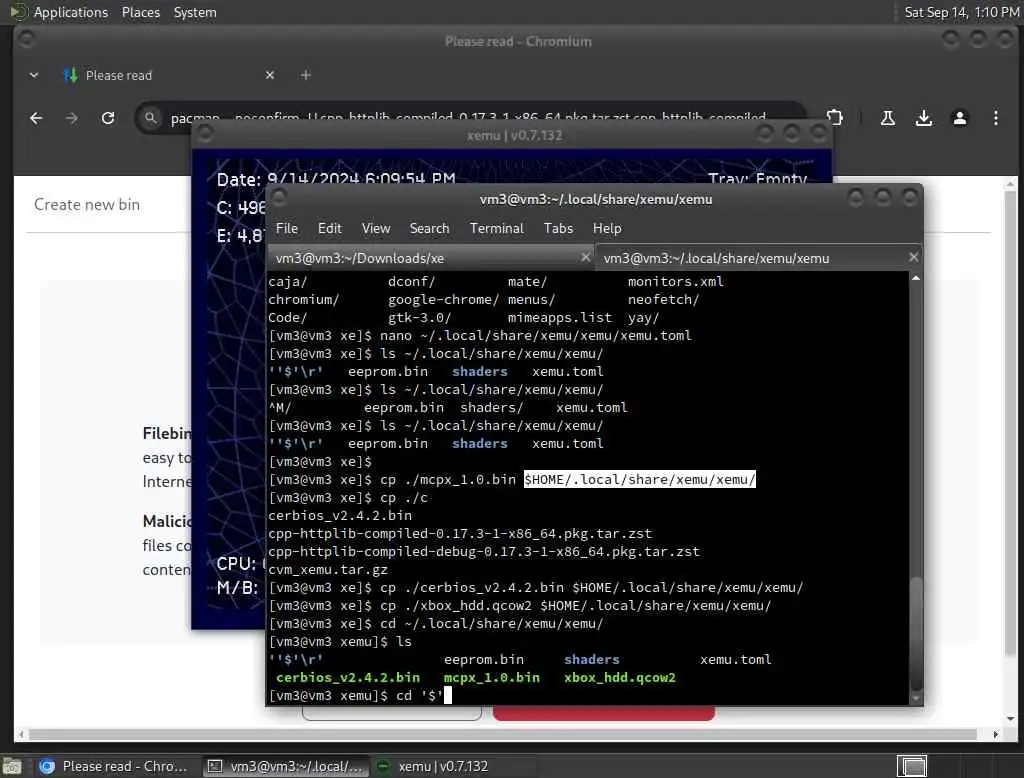The height and width of the screenshot is (778, 1024).
Task: Close the ~/Downloads/xe terminal tab
Action: [586, 257]
